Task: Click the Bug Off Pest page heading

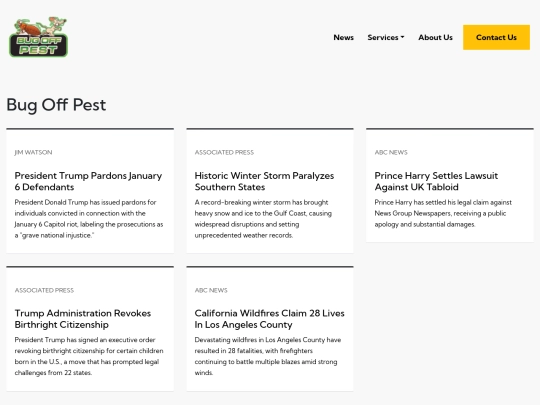Action: (x=56, y=105)
